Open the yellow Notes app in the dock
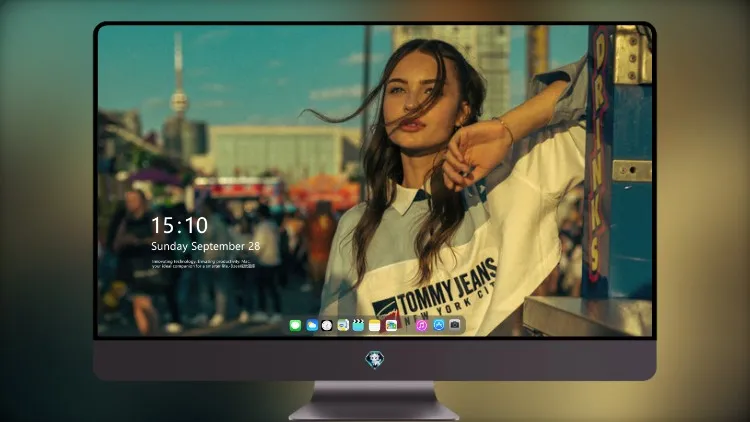 (x=375, y=325)
